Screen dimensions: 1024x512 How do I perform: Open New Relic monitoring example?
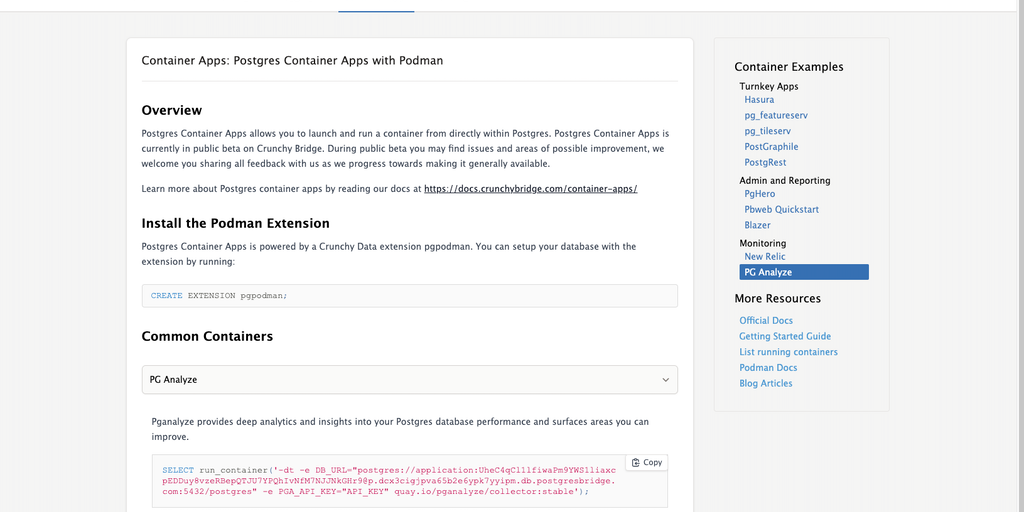click(x=764, y=257)
